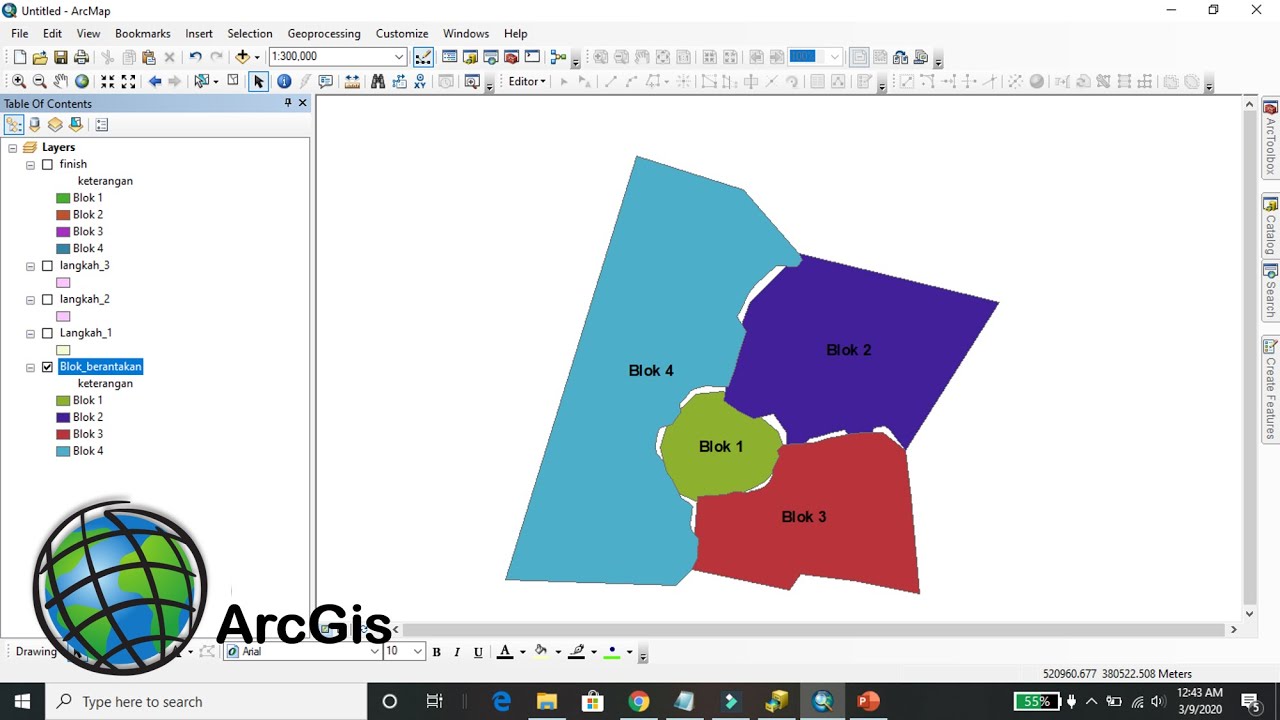Open the Create Features side tab
This screenshot has width=1280, height=720.
[x=1270, y=390]
